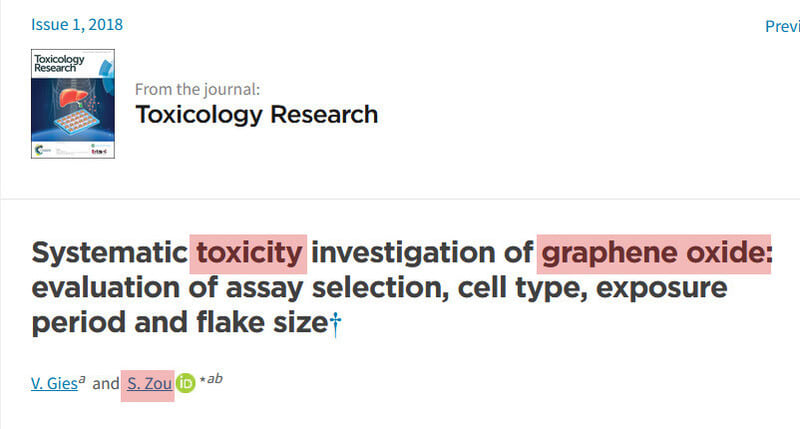Click the highlighted word toxicity in title

coord(248,254)
